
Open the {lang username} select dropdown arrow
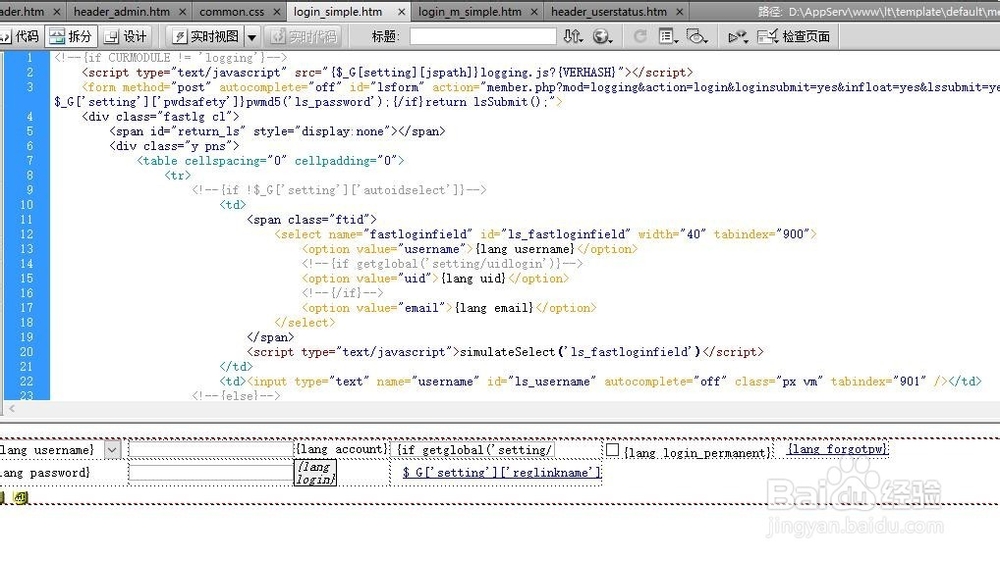point(112,450)
